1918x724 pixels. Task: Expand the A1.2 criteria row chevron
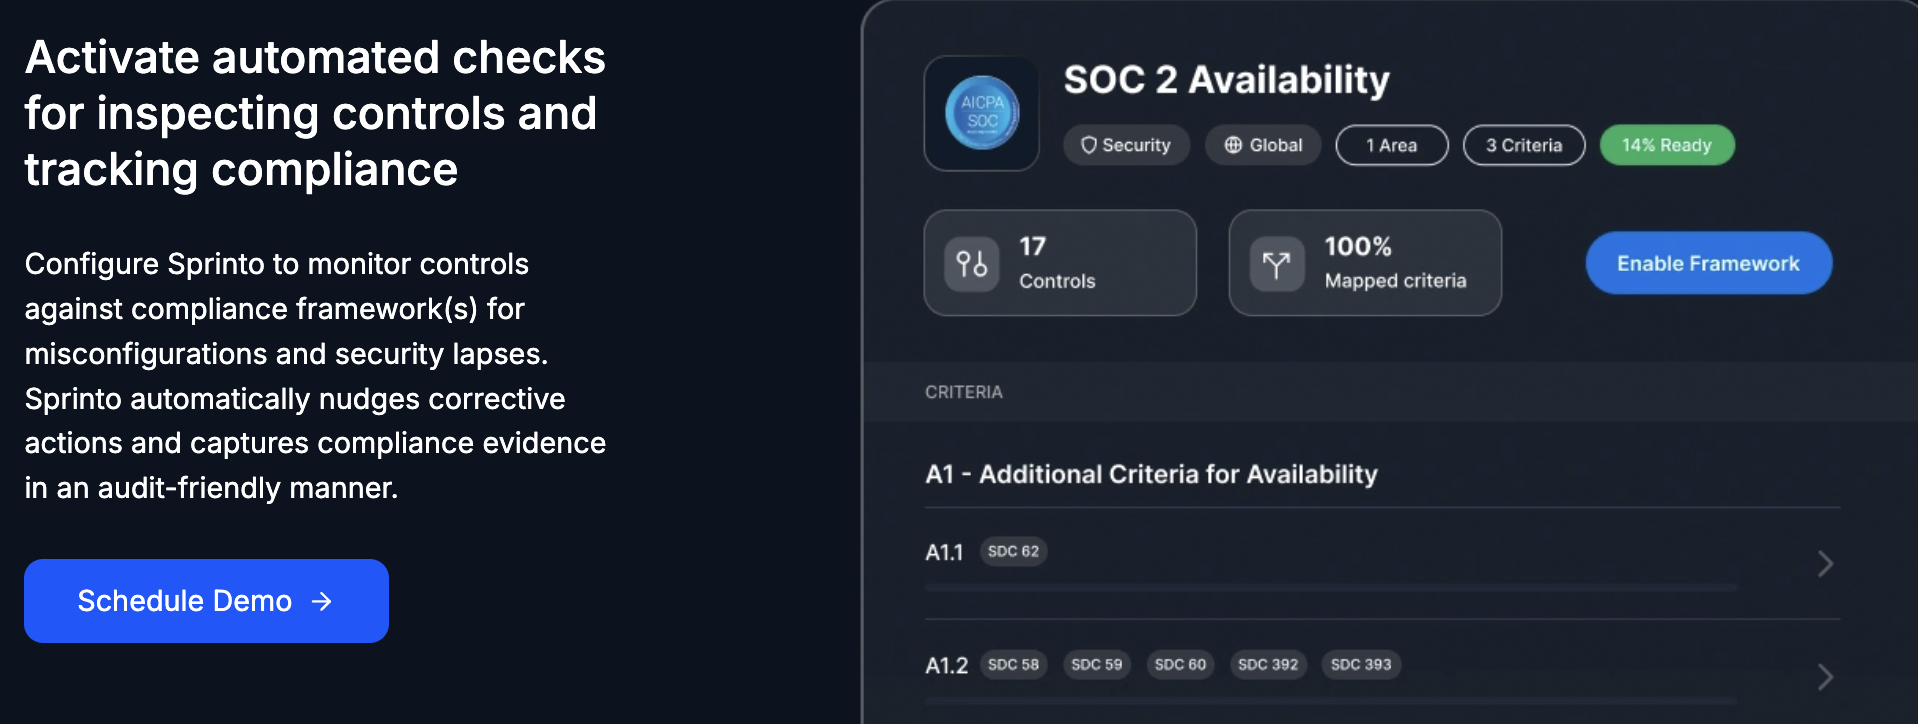pos(1825,677)
